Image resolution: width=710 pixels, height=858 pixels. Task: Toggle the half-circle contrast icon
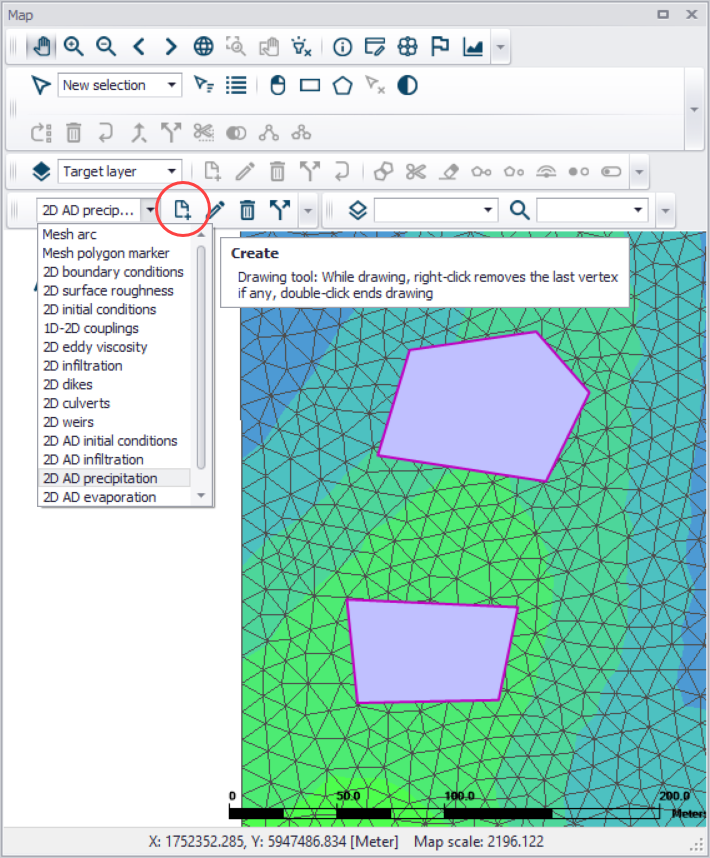pos(408,85)
